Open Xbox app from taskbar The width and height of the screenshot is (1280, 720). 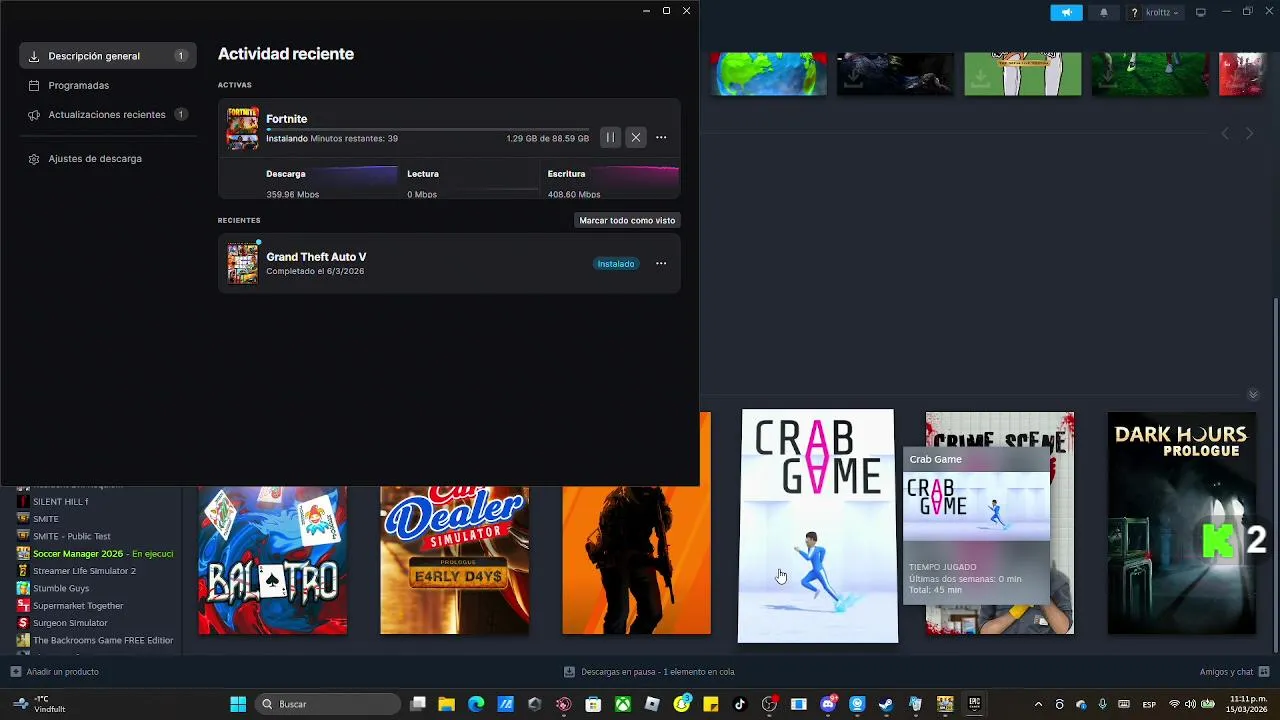(622, 704)
